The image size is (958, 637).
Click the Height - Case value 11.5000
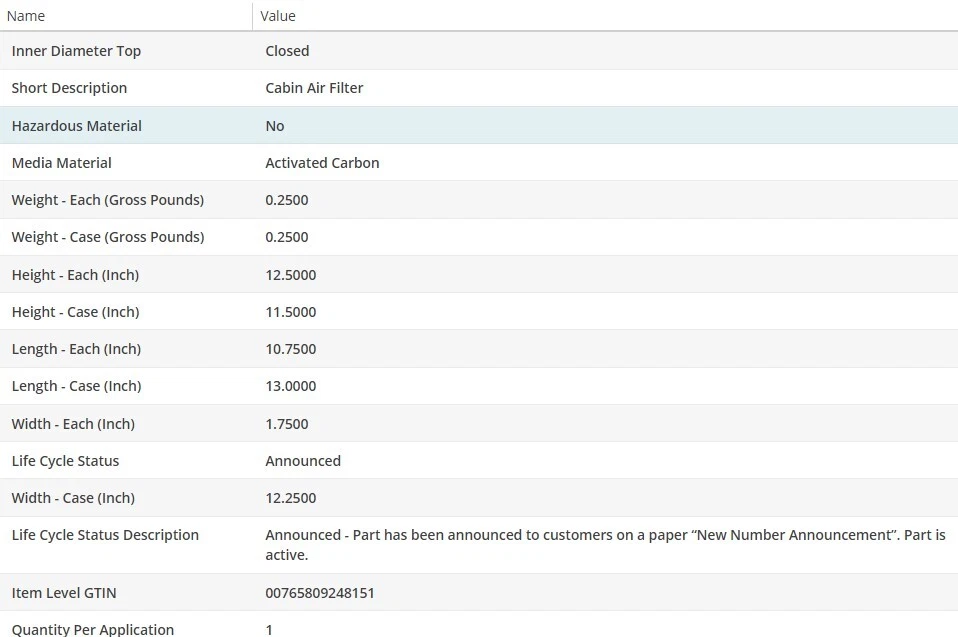290,312
